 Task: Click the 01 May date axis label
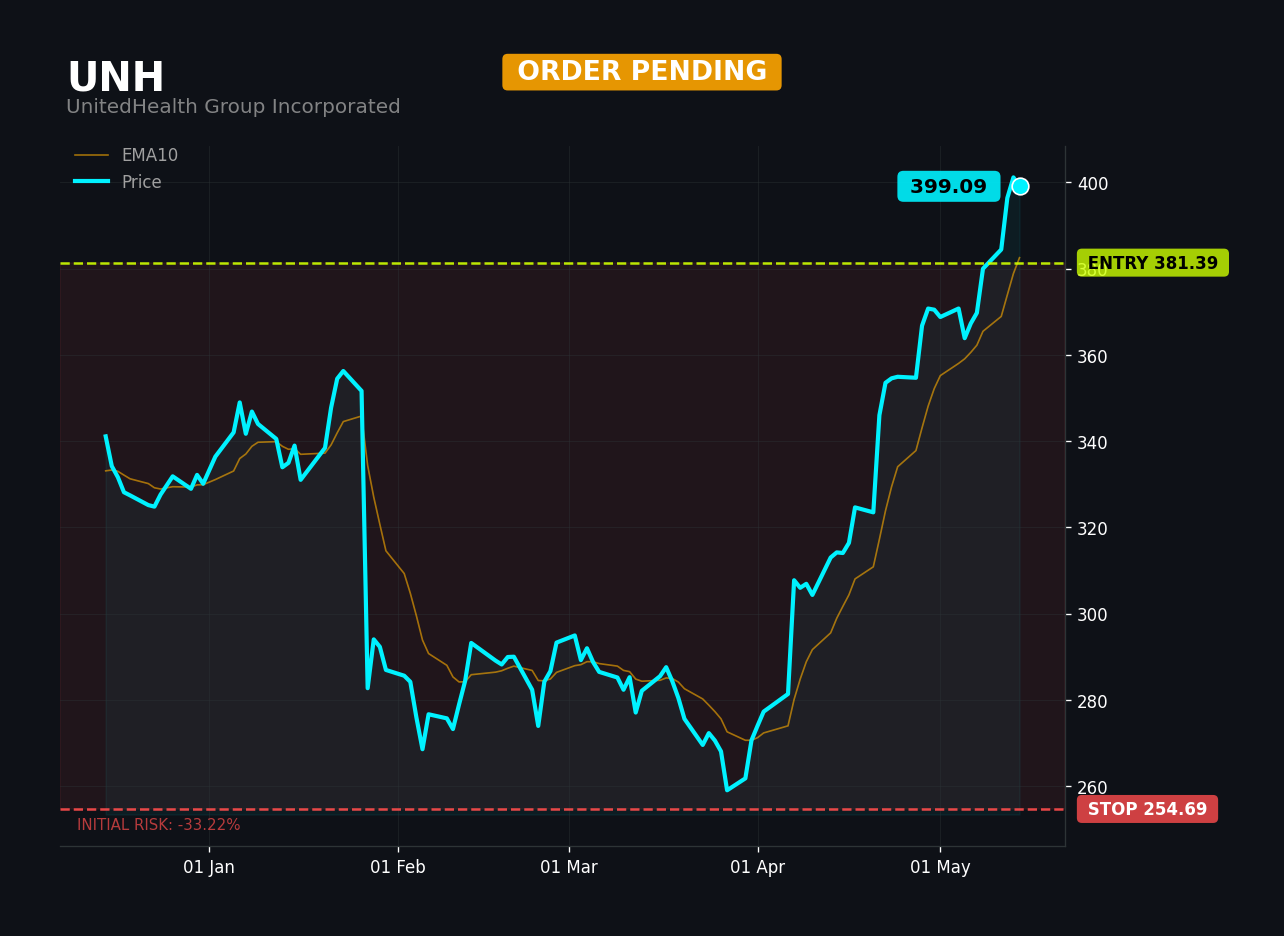[940, 867]
